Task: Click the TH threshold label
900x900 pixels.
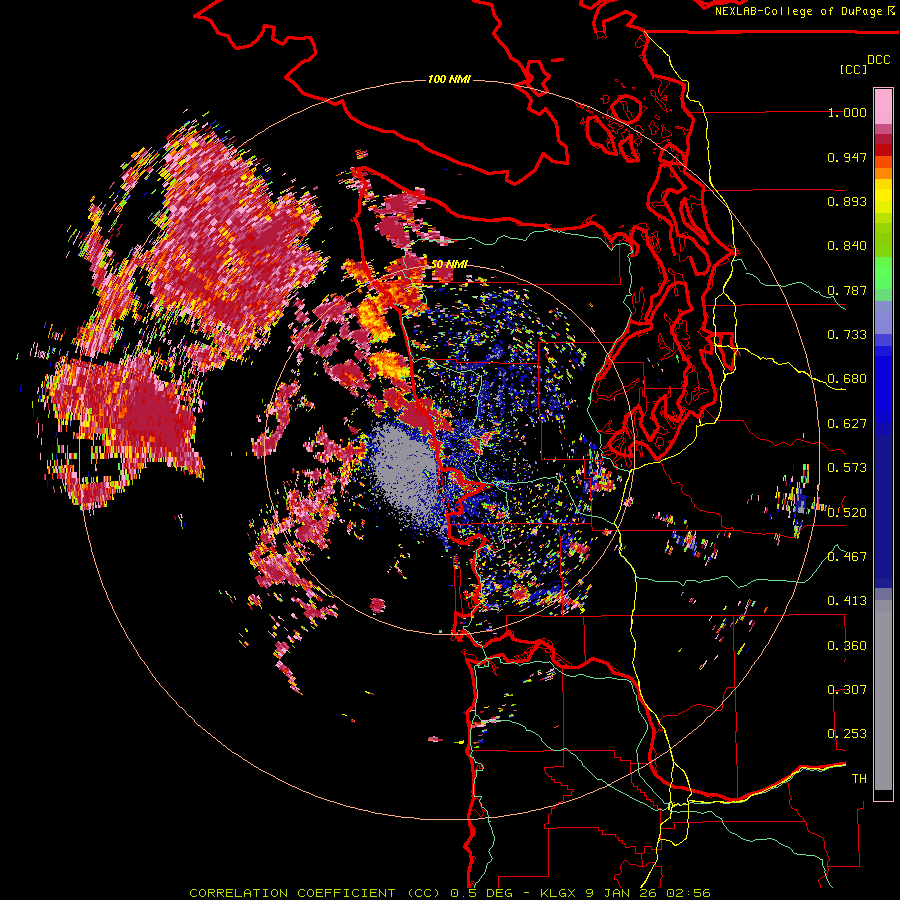Action: click(x=859, y=779)
